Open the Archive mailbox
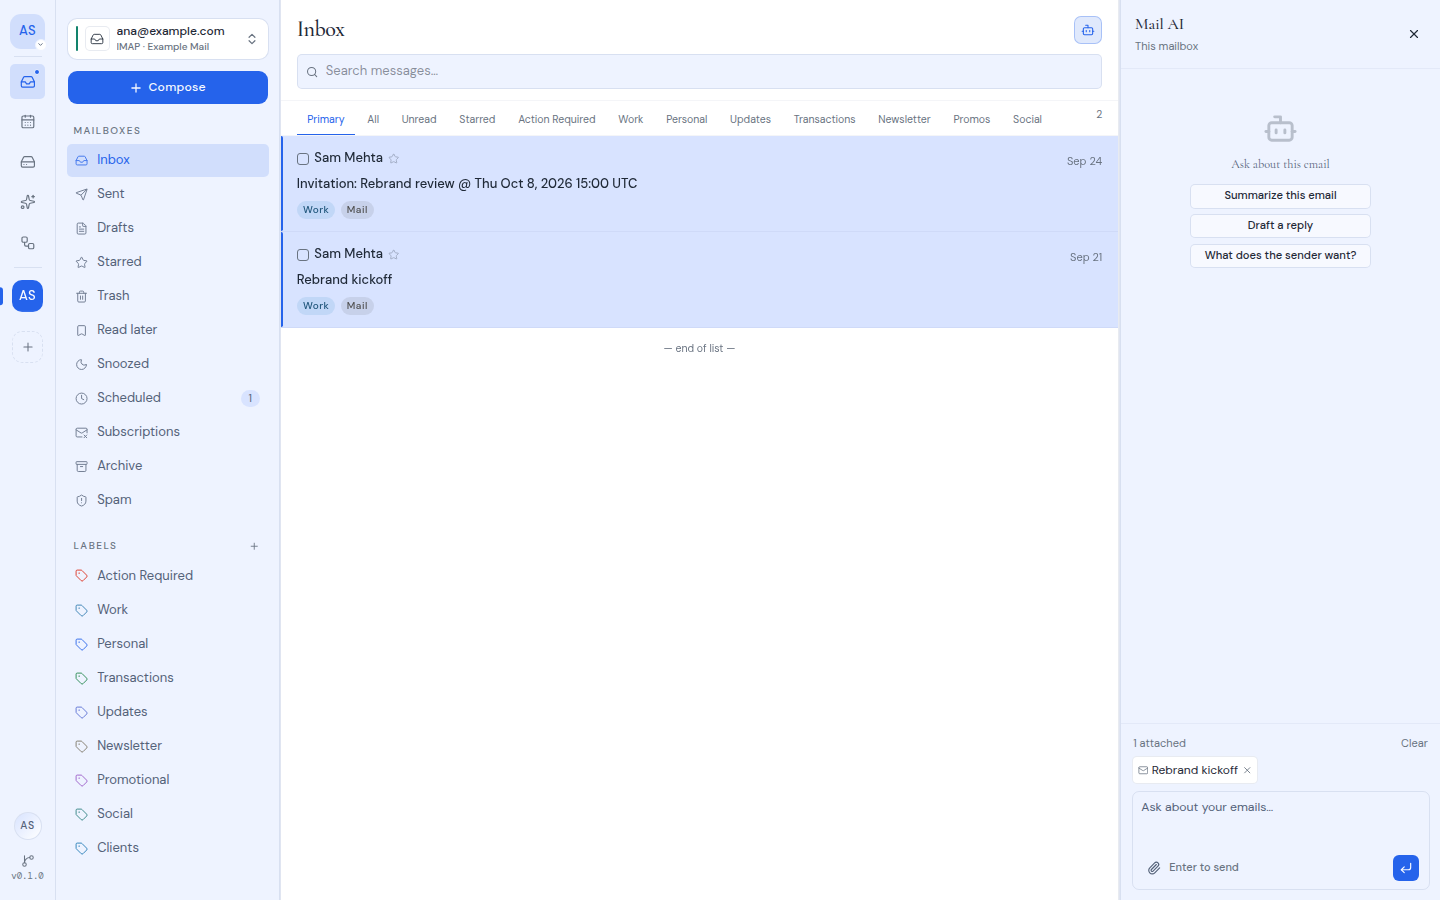The height and width of the screenshot is (900, 1440). click(x=168, y=466)
